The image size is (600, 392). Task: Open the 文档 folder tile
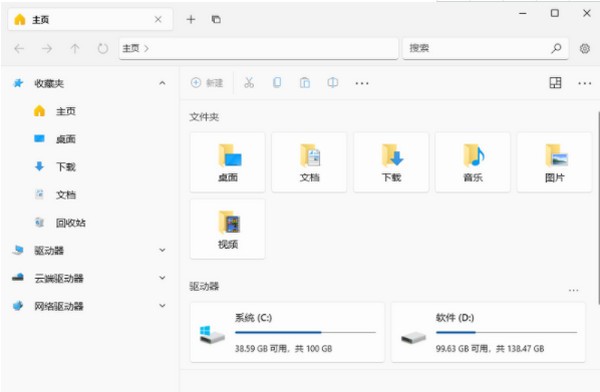pyautogui.click(x=309, y=162)
